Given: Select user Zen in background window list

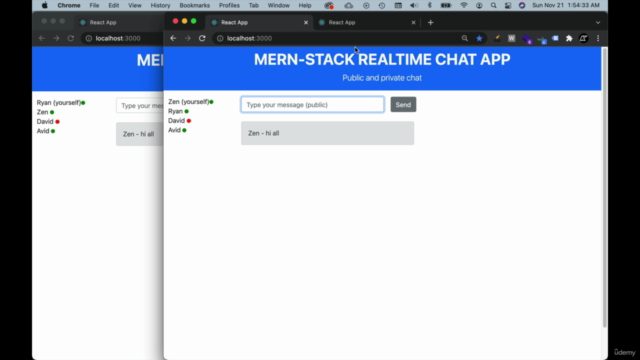Looking at the screenshot, I should tap(42, 112).
